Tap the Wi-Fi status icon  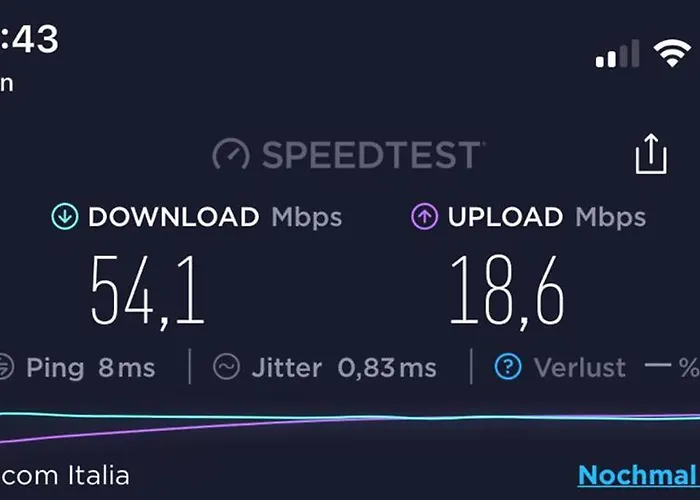tap(672, 53)
